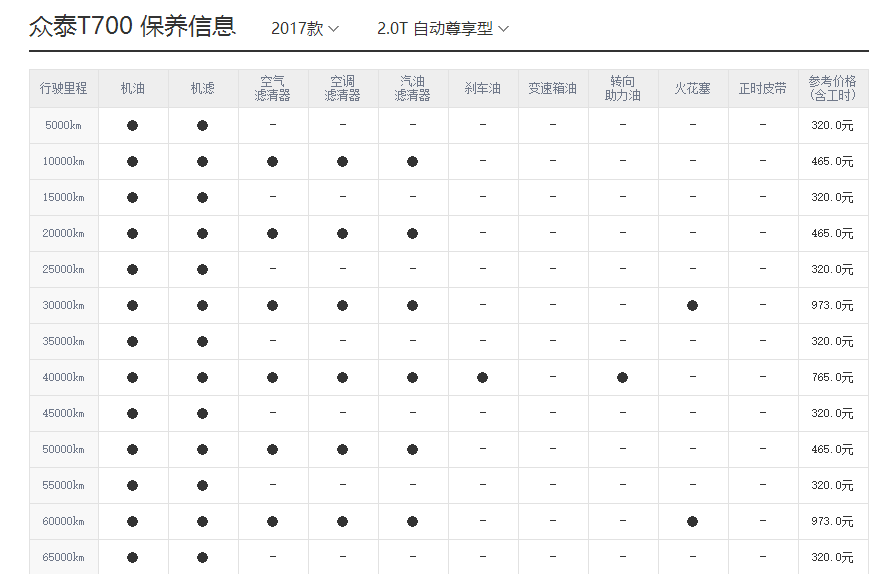Select the 35000km mileage row label
This screenshot has width=887, height=574.
coord(63,341)
